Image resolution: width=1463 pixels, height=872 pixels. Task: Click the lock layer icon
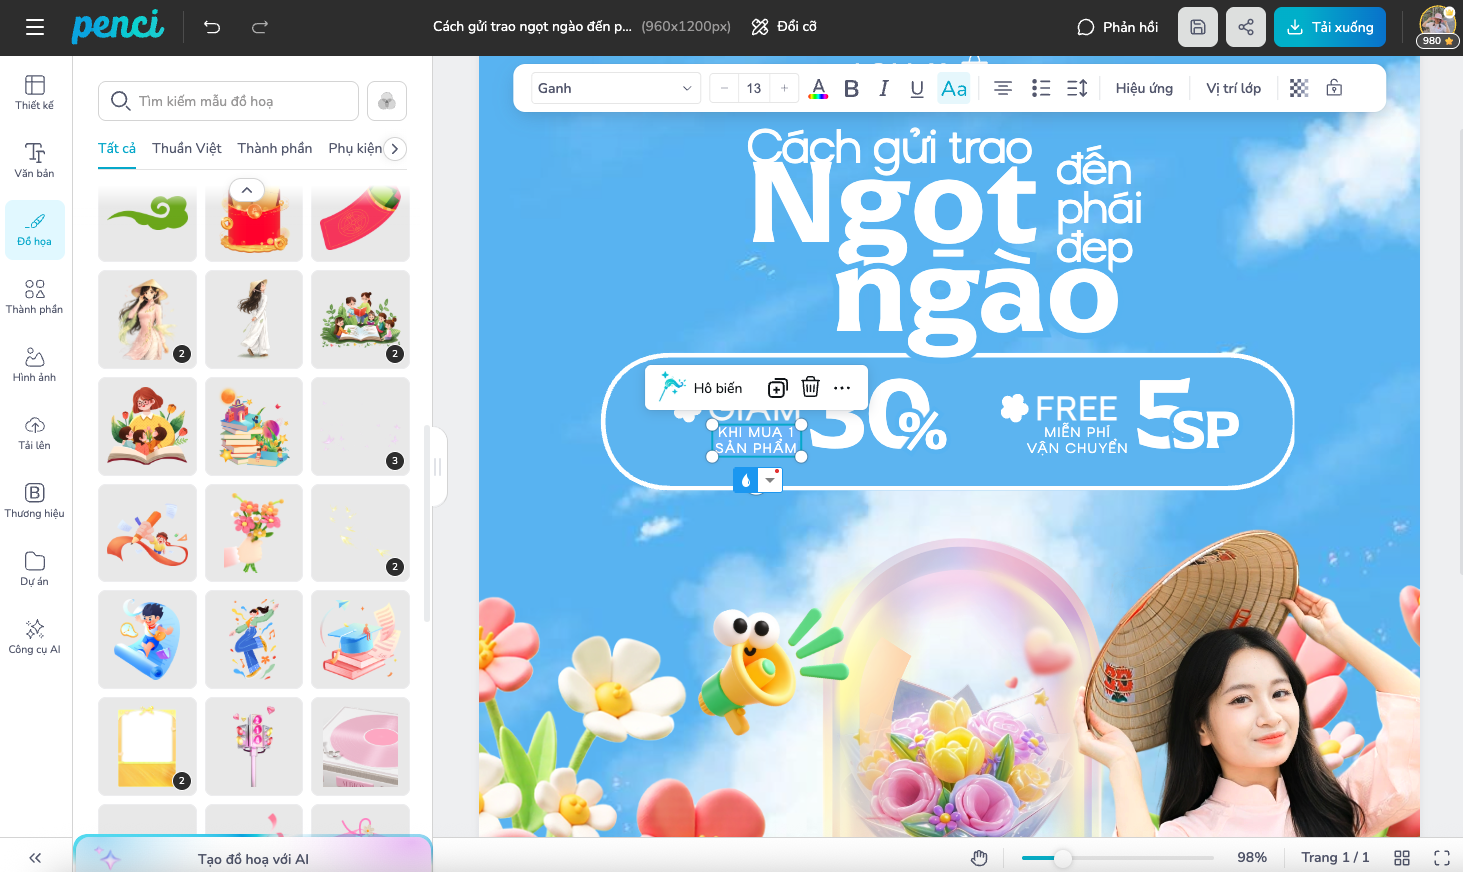[x=1334, y=88]
